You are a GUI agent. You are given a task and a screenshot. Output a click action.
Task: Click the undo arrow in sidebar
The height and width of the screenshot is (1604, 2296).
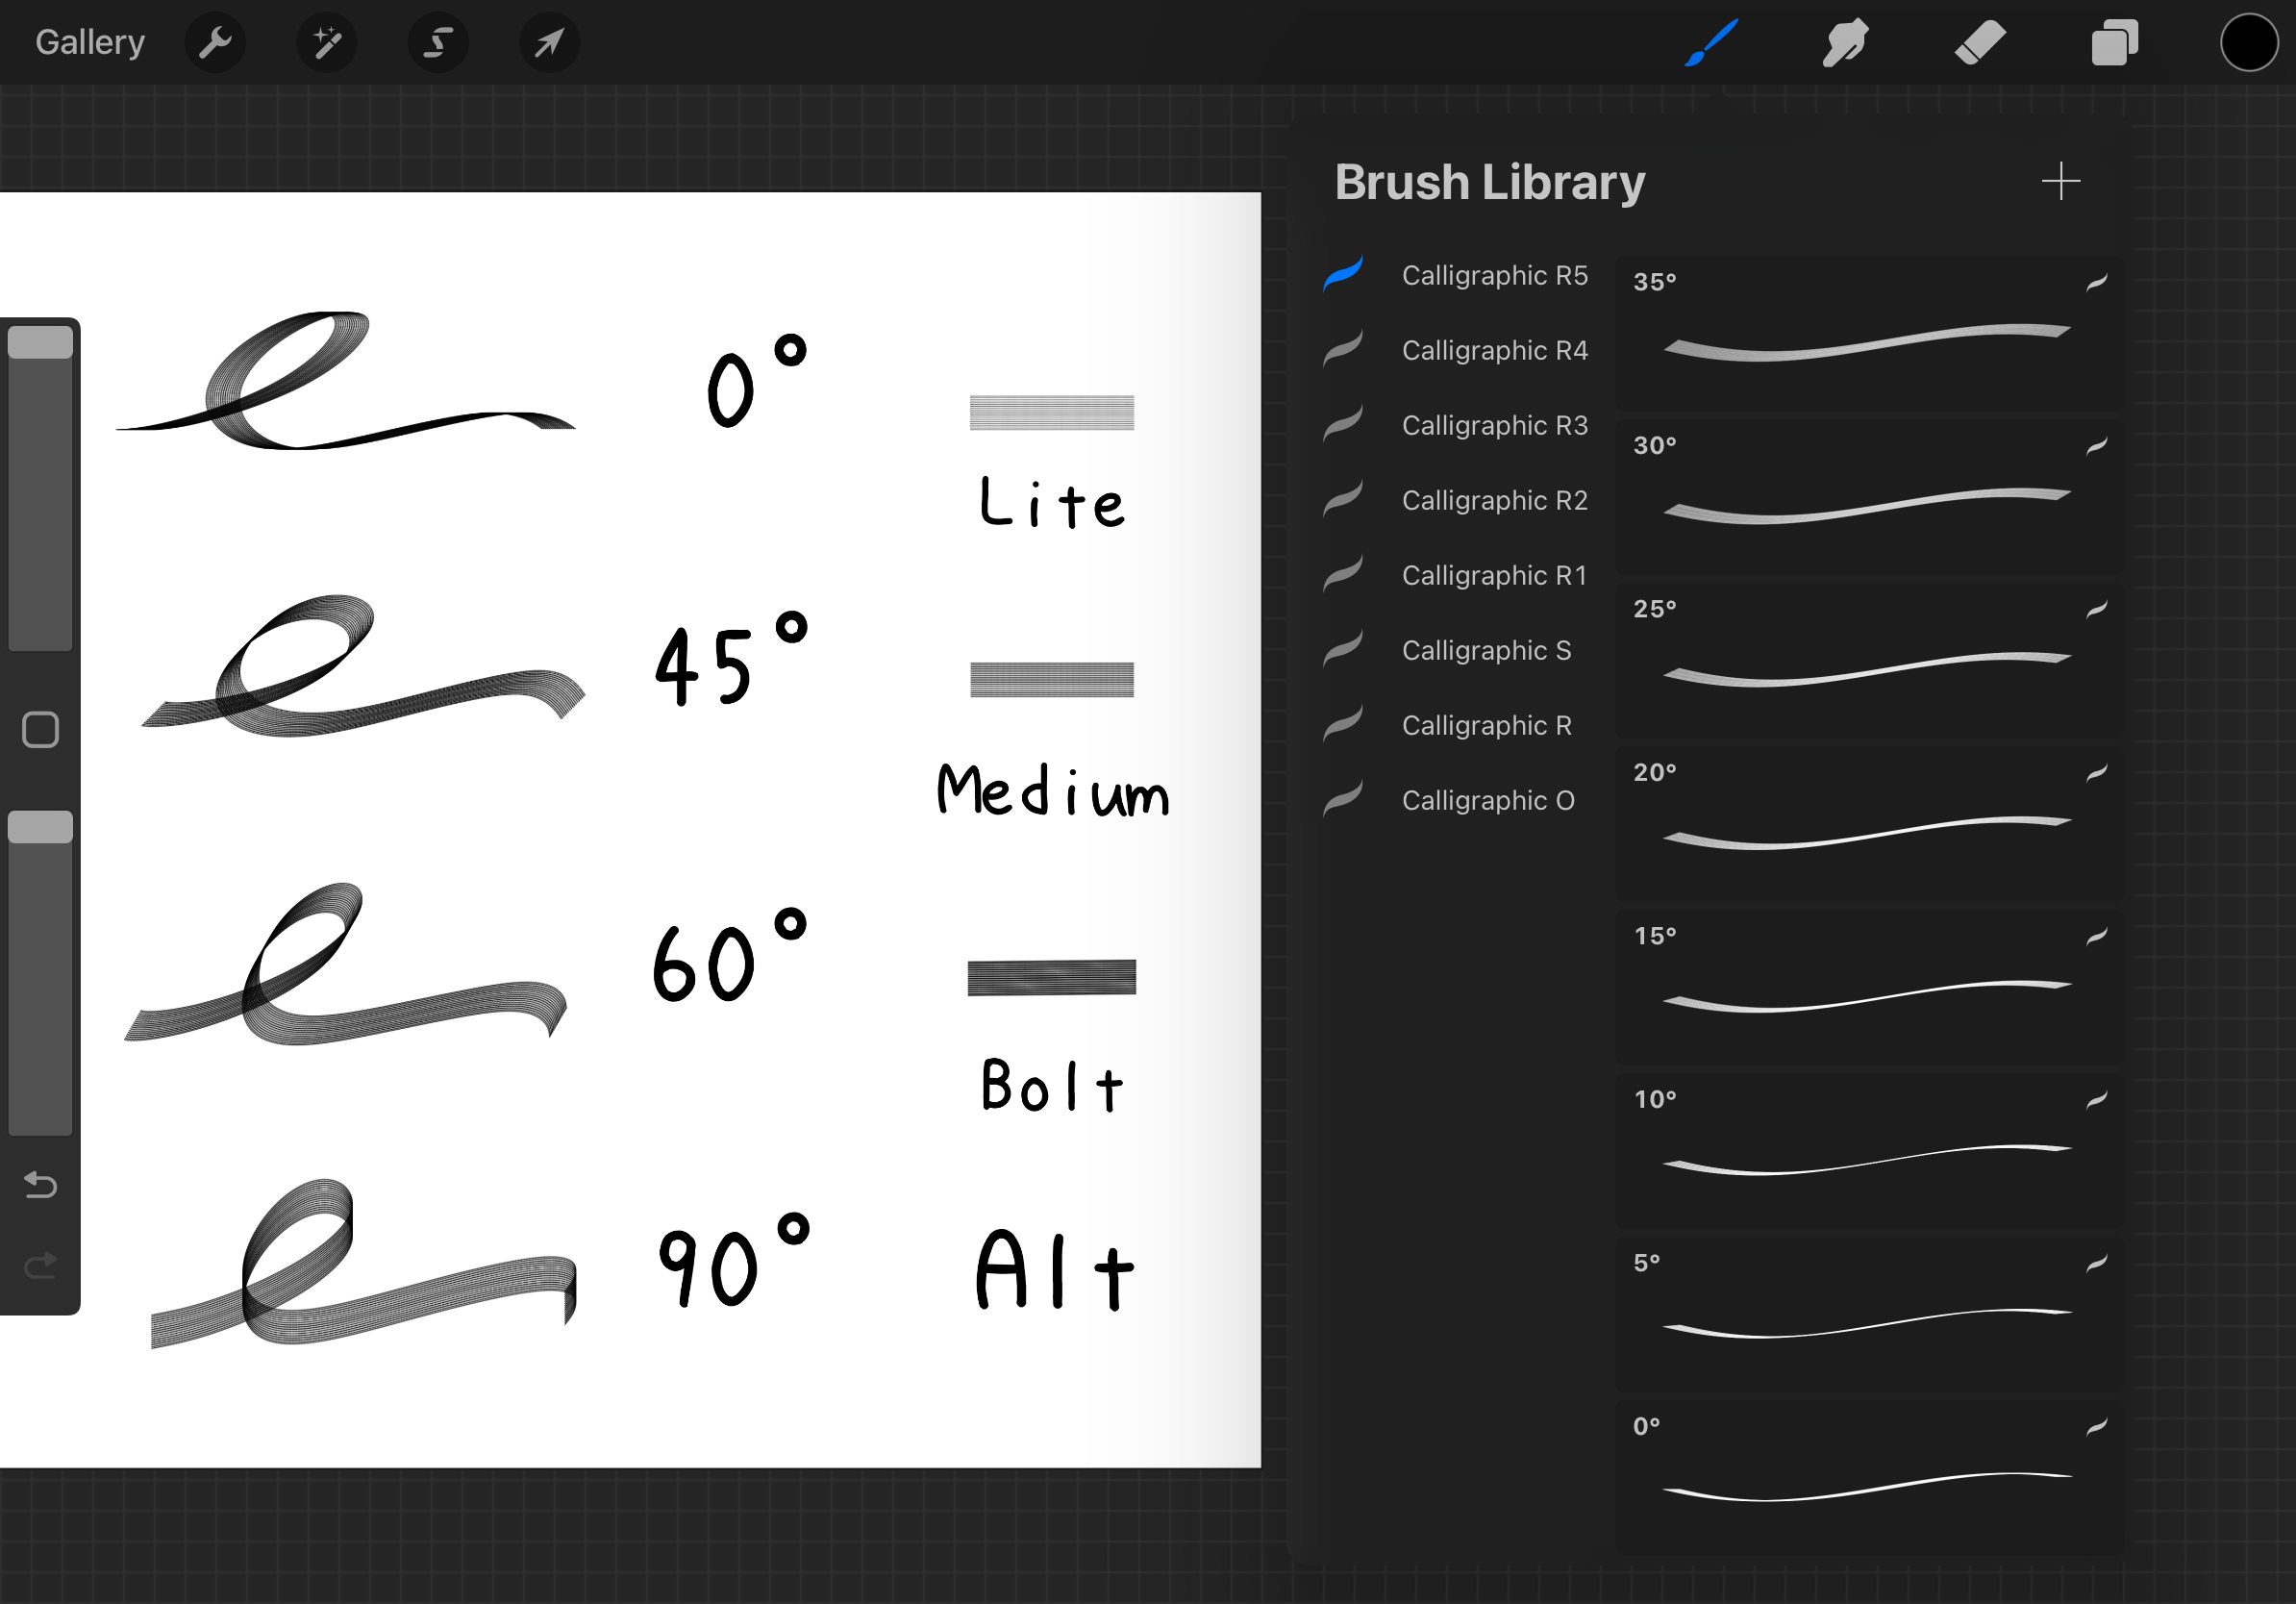coord(40,1185)
